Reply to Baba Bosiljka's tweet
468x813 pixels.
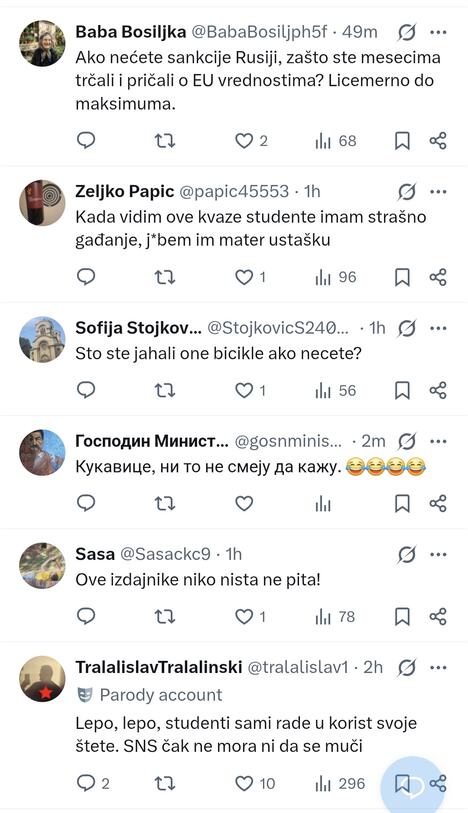86,141
